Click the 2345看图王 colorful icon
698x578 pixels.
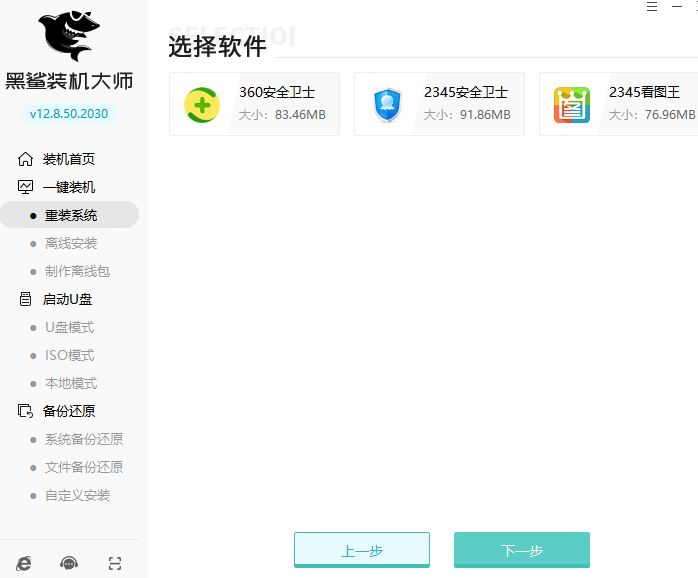(x=572, y=105)
